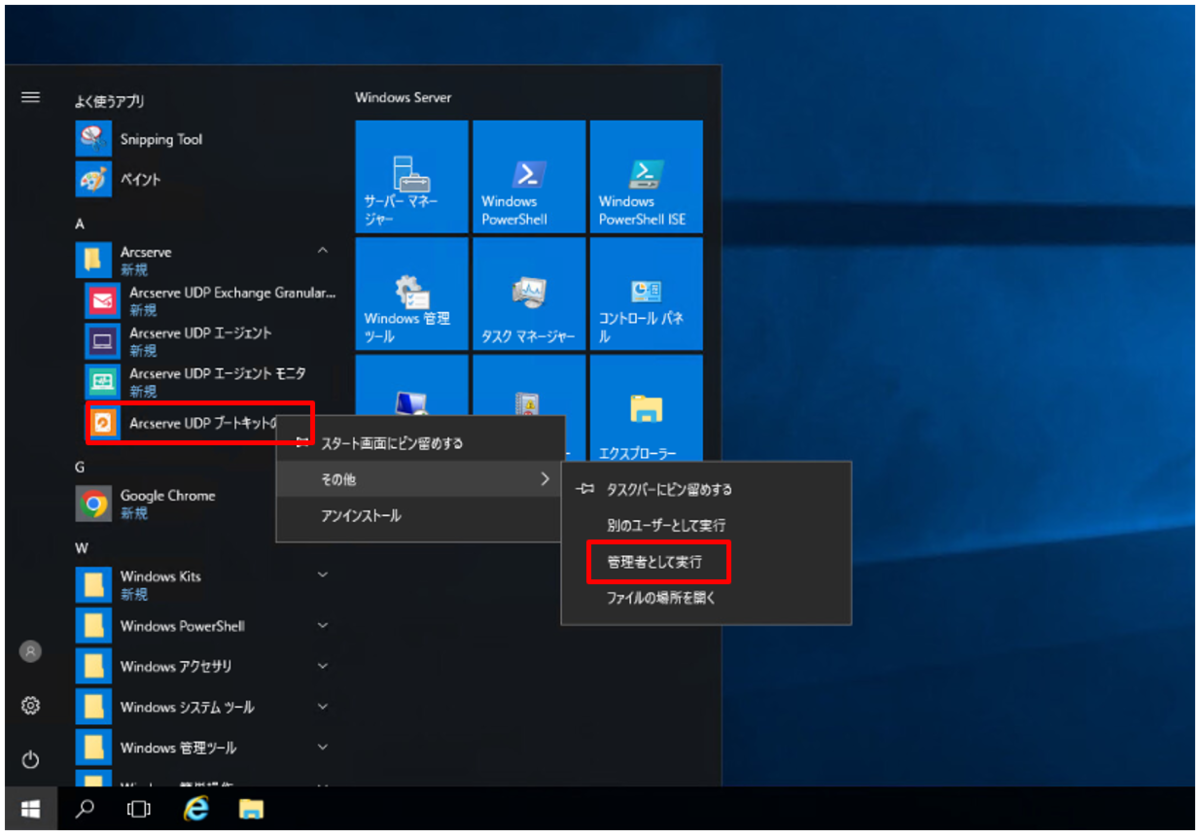
Task: Choose アンインストール from the context menu
Action: coord(420,516)
